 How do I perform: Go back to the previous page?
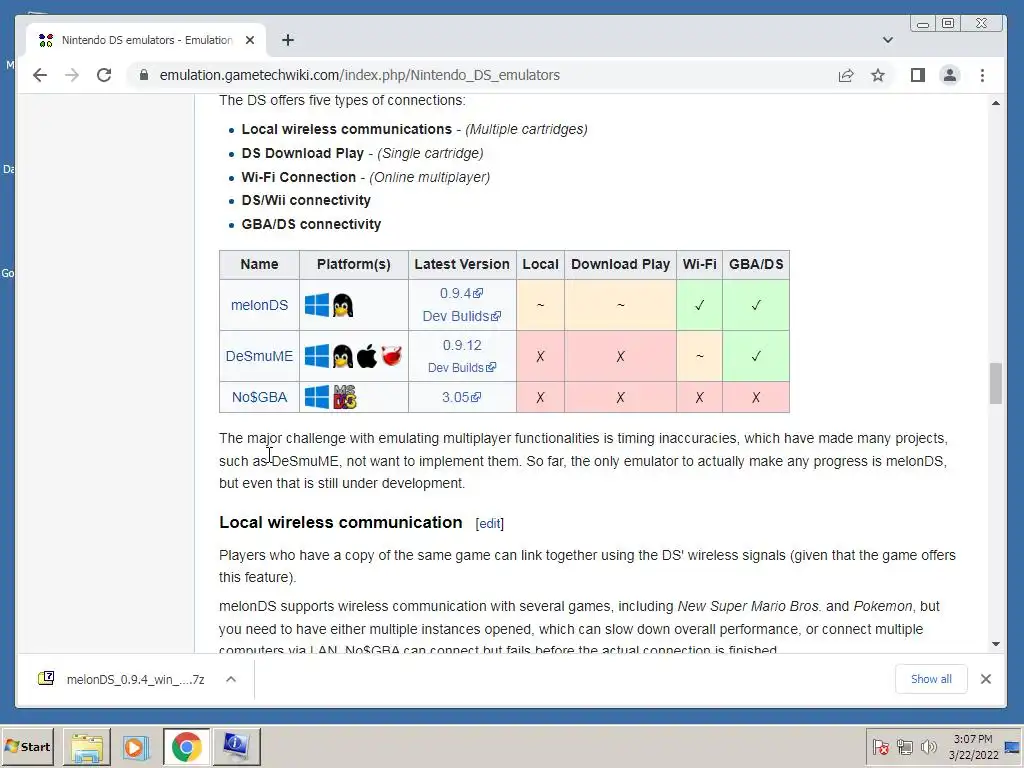click(40, 75)
